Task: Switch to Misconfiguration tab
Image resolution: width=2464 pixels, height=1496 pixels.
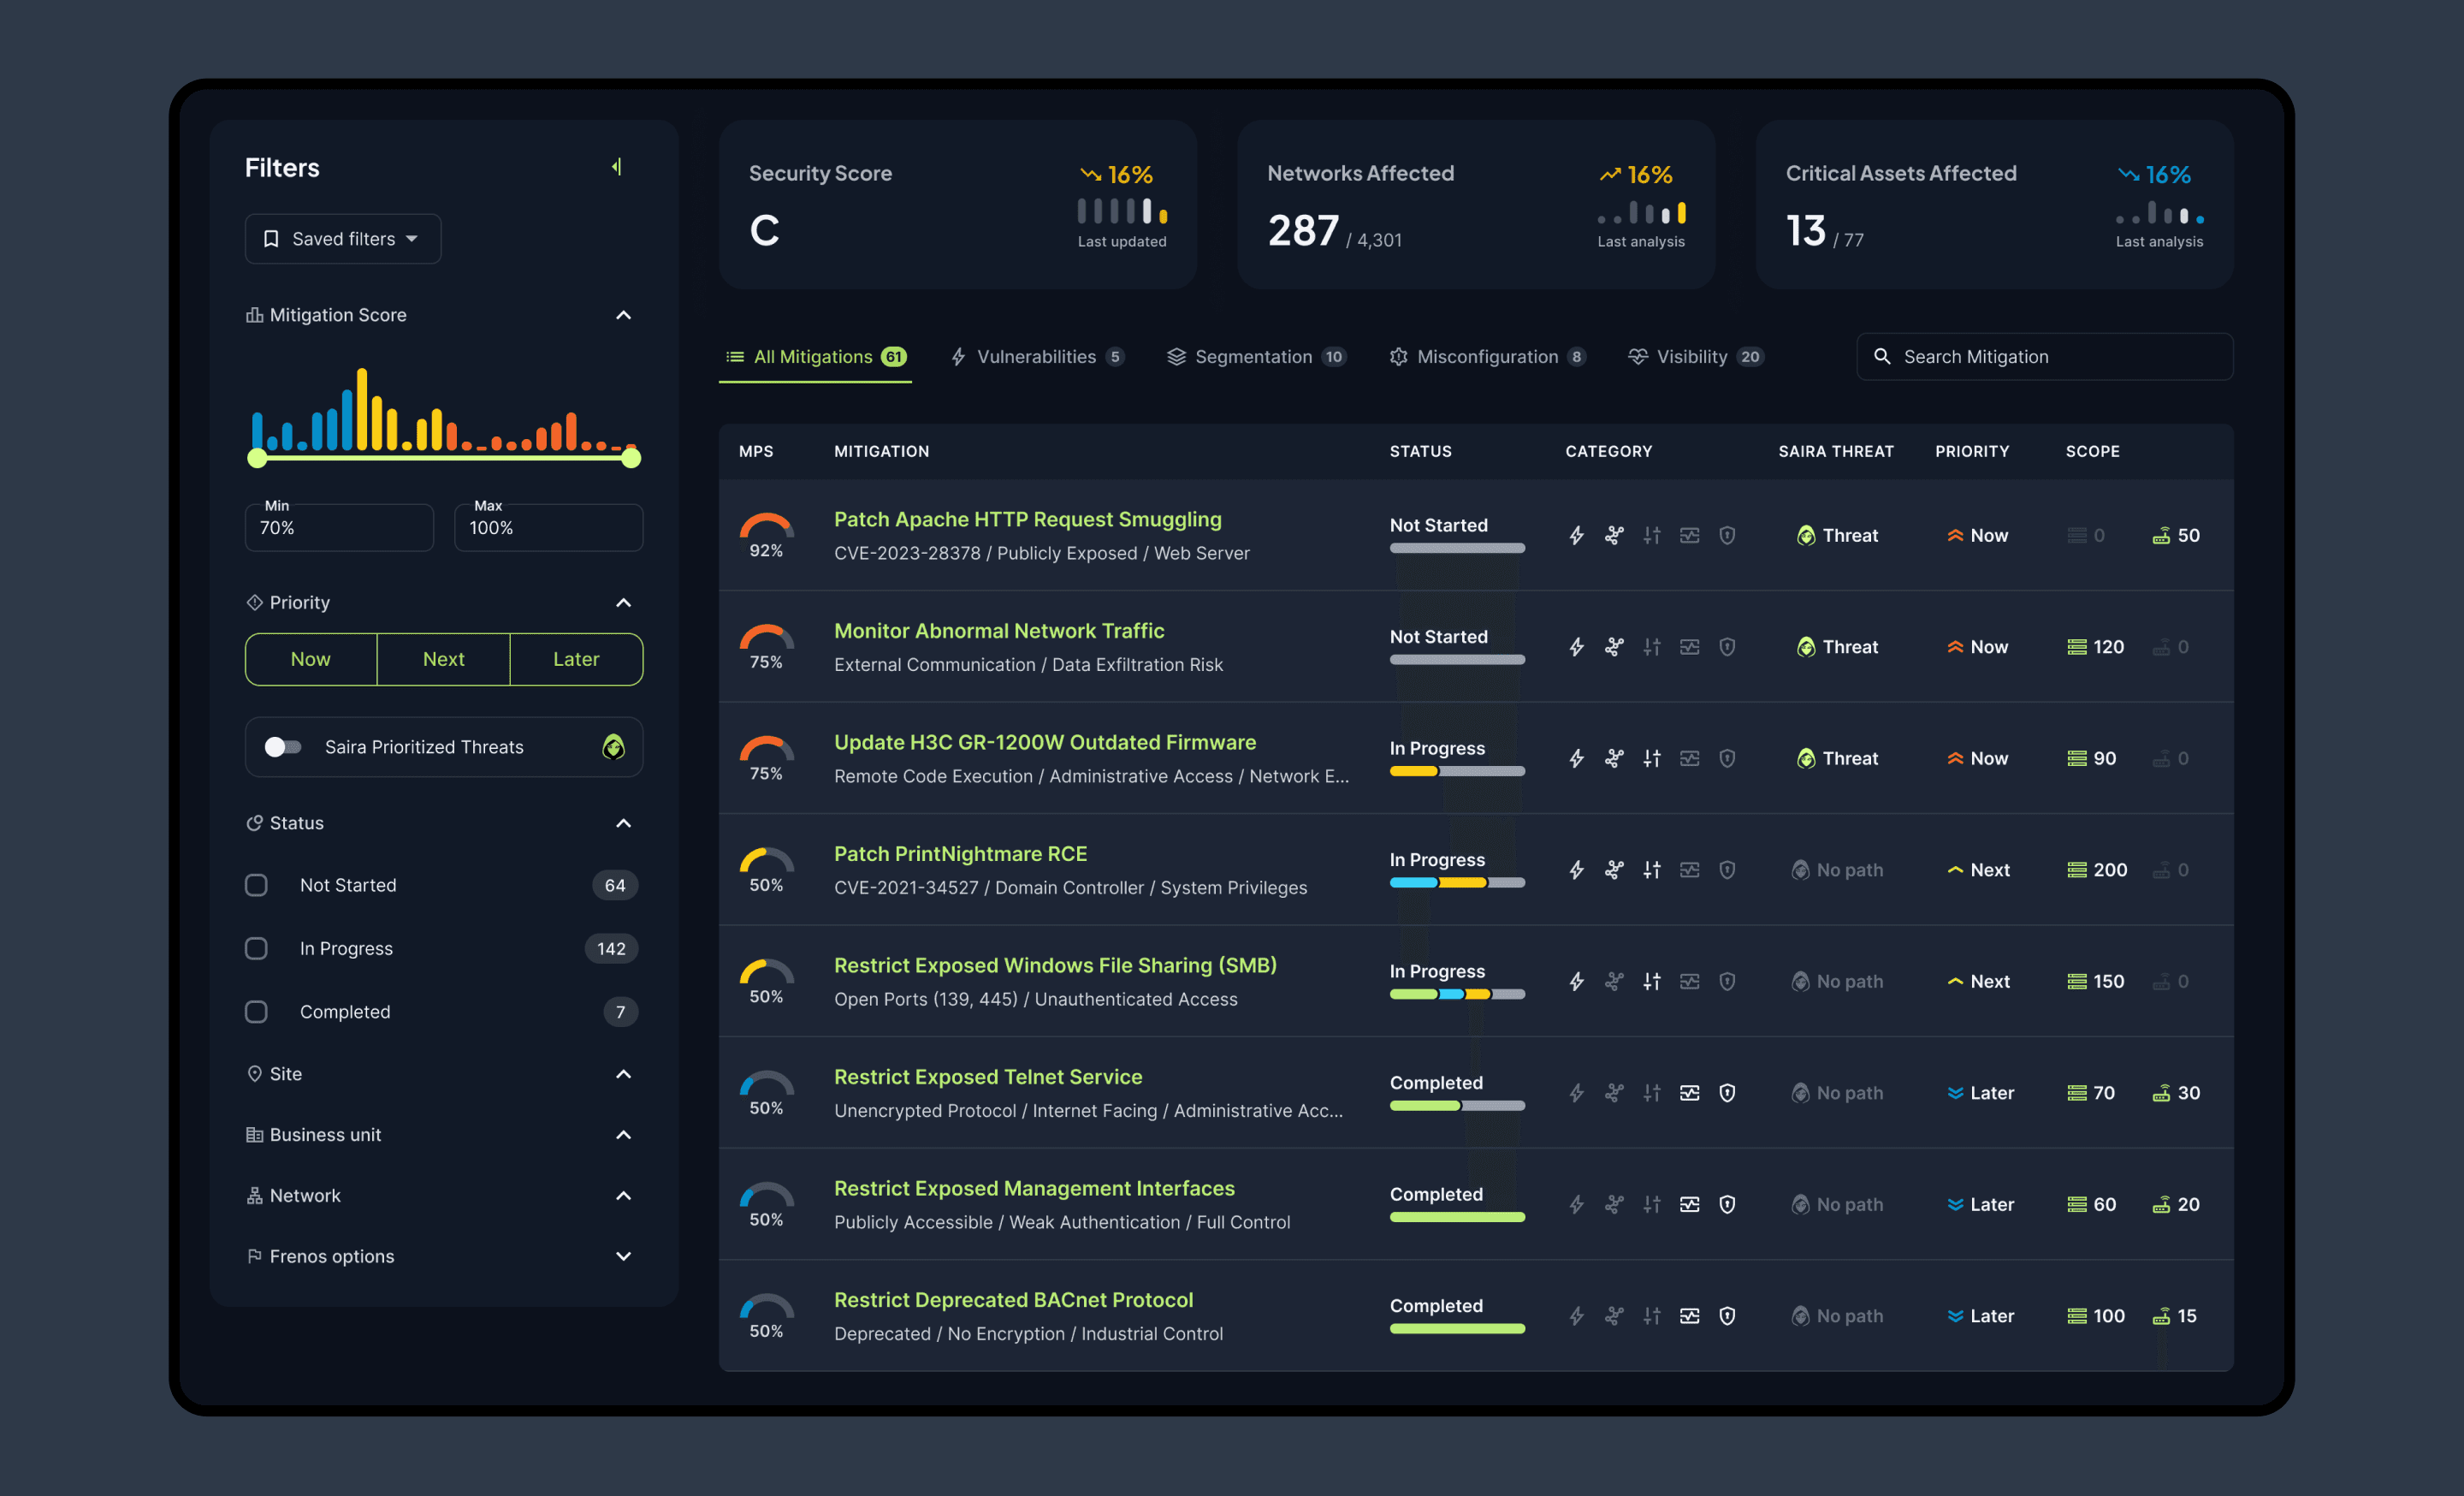Action: click(1486, 357)
